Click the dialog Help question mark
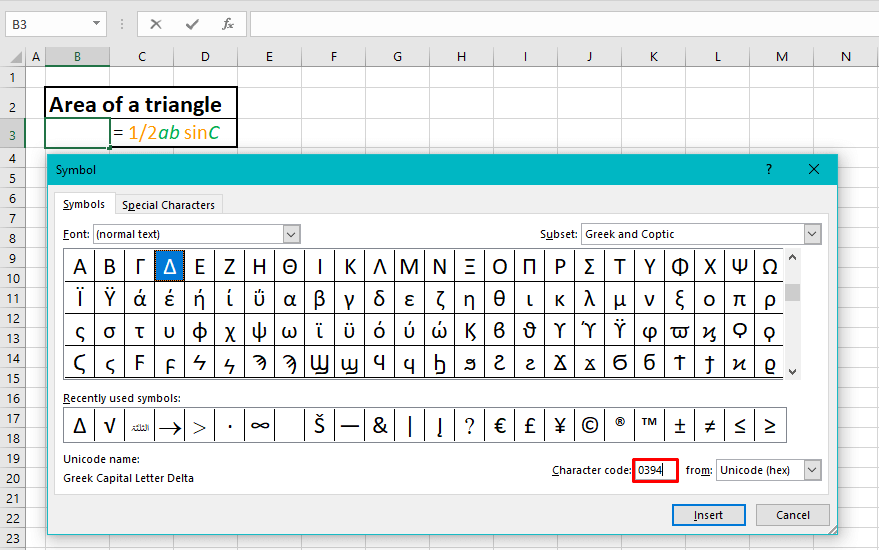Image resolution: width=879 pixels, height=550 pixels. click(x=769, y=169)
